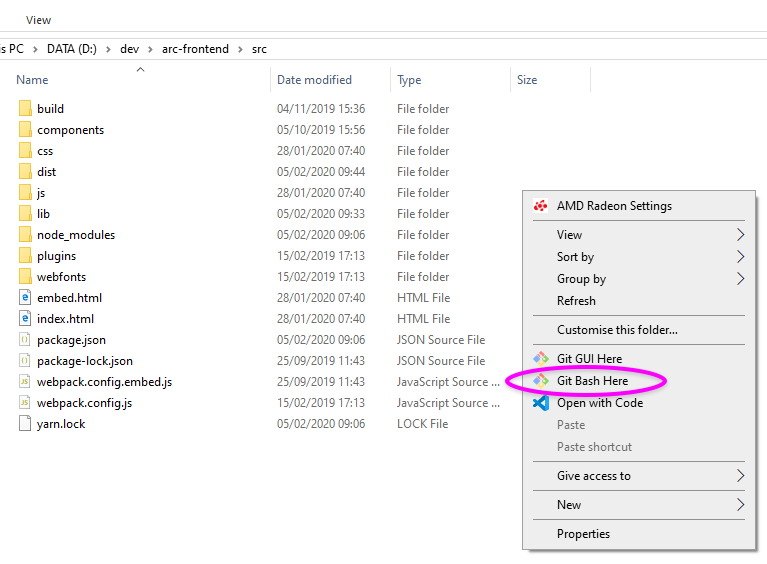
Task: Select Refresh in the context menu
Action: [x=639, y=301]
